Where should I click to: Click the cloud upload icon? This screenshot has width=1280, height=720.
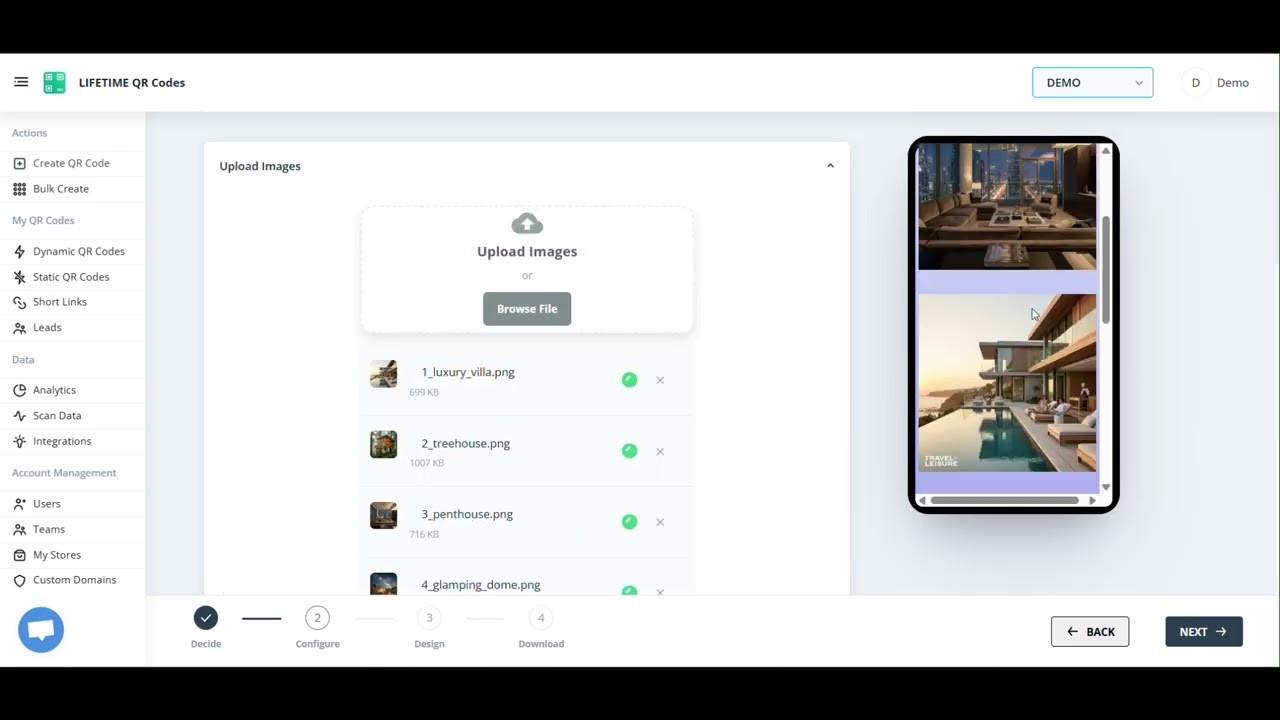tap(527, 224)
